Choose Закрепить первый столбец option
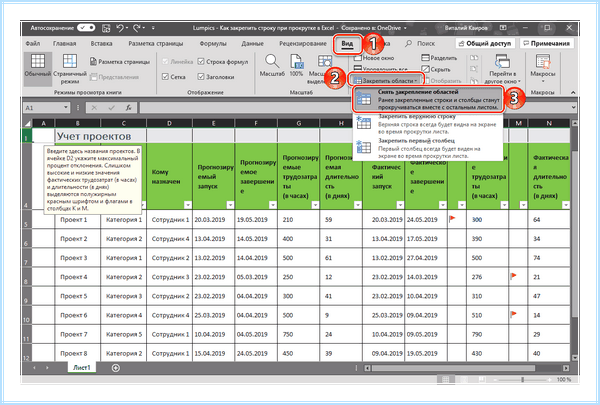The height and width of the screenshot is (405, 600). [x=427, y=148]
